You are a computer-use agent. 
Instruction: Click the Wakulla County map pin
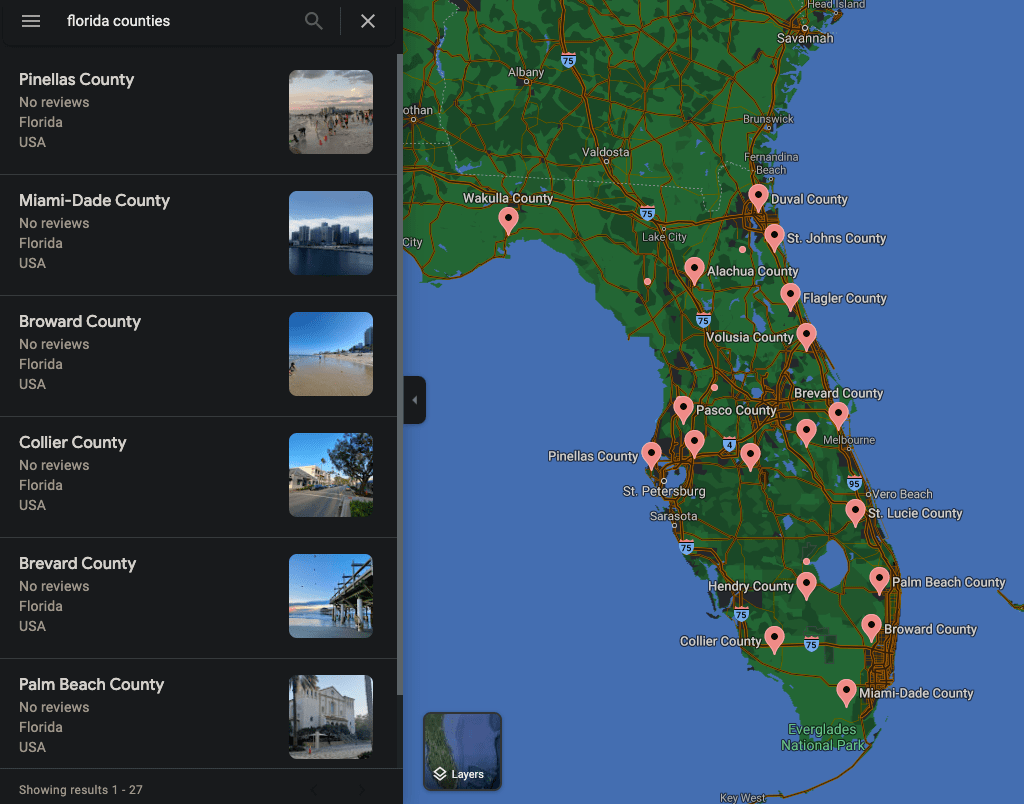pos(508,219)
